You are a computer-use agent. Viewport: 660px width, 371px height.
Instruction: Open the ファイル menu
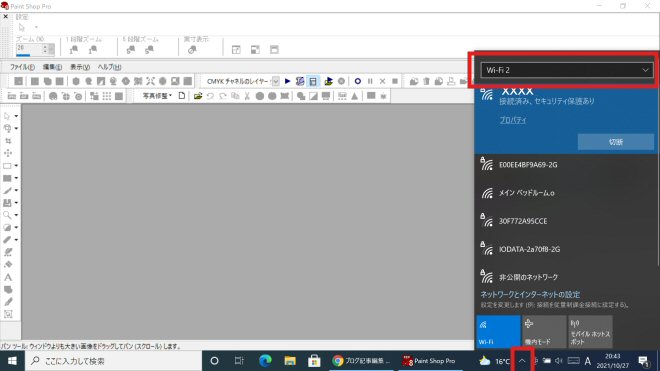click(x=22, y=67)
